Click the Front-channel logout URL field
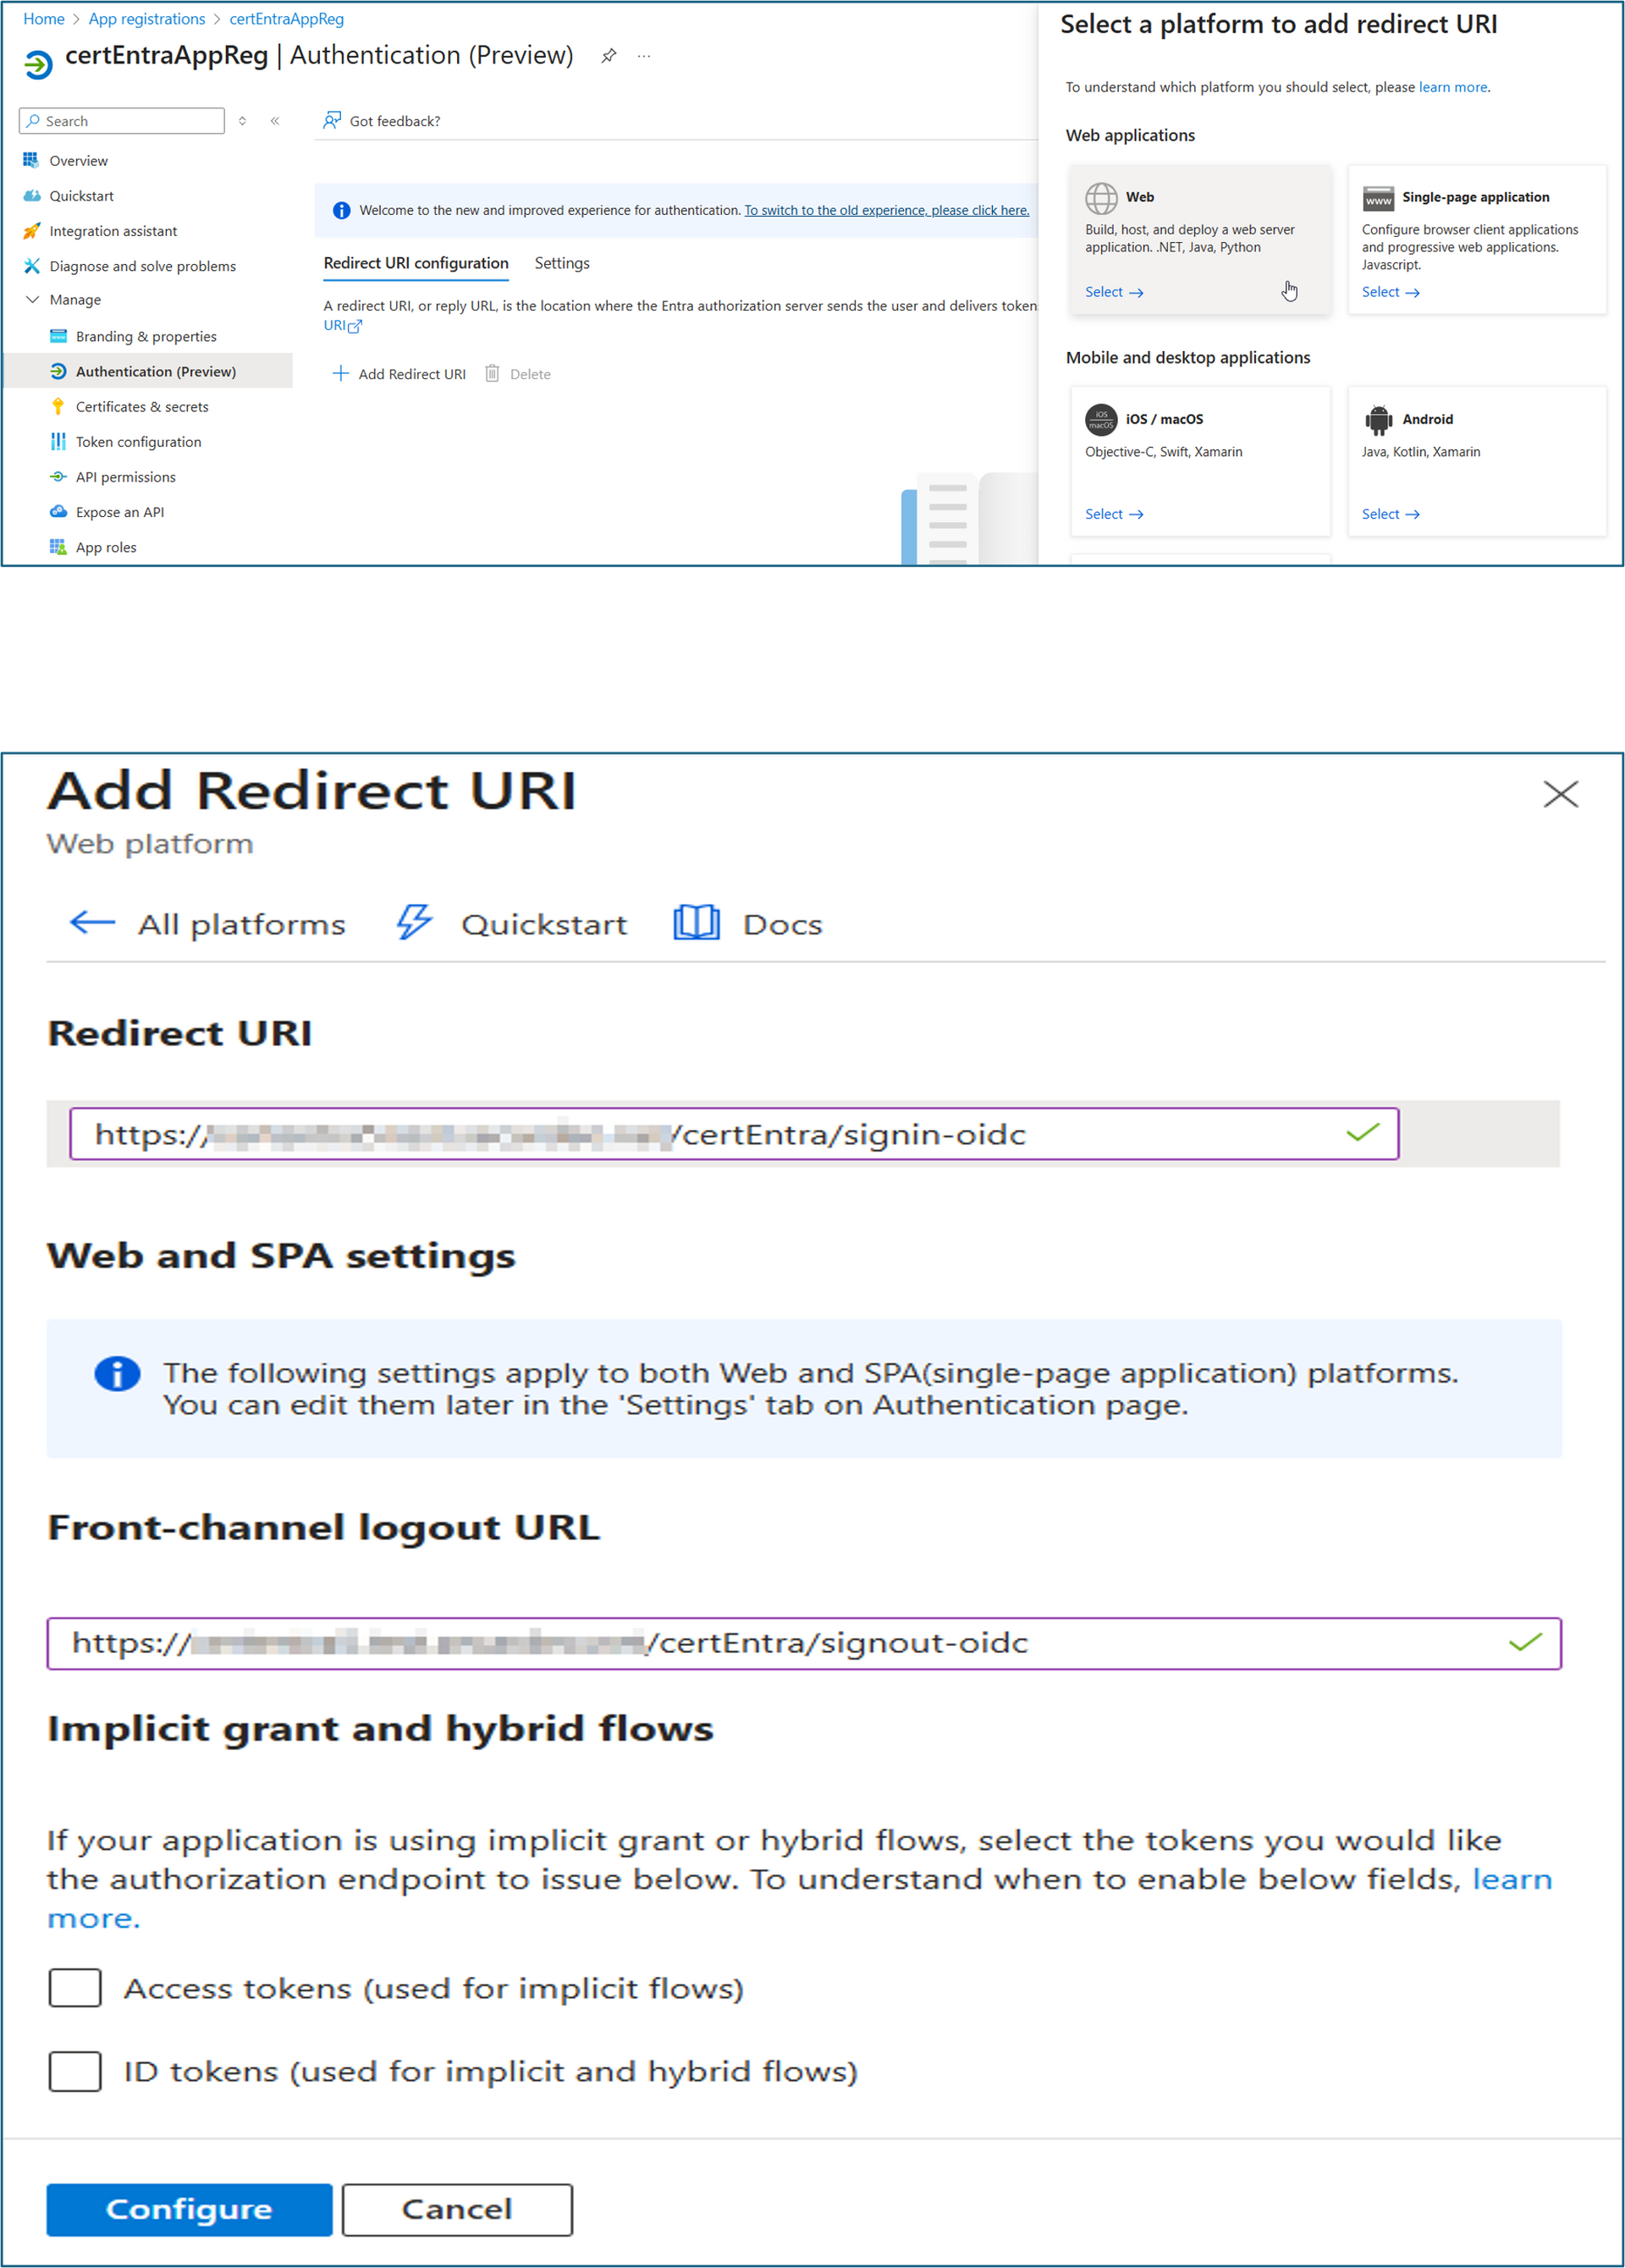Screen dimensions: 1625x2268 (803, 1643)
